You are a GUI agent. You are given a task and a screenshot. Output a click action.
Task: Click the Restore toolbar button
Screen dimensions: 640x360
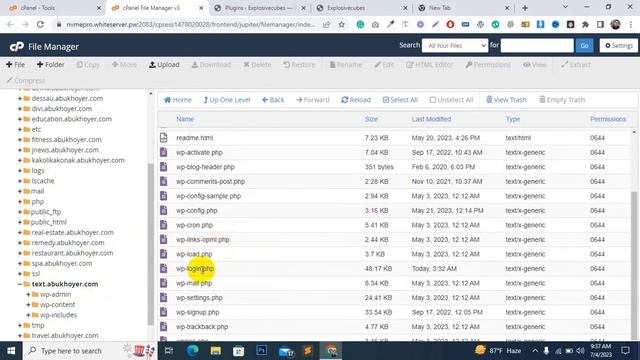click(299, 64)
